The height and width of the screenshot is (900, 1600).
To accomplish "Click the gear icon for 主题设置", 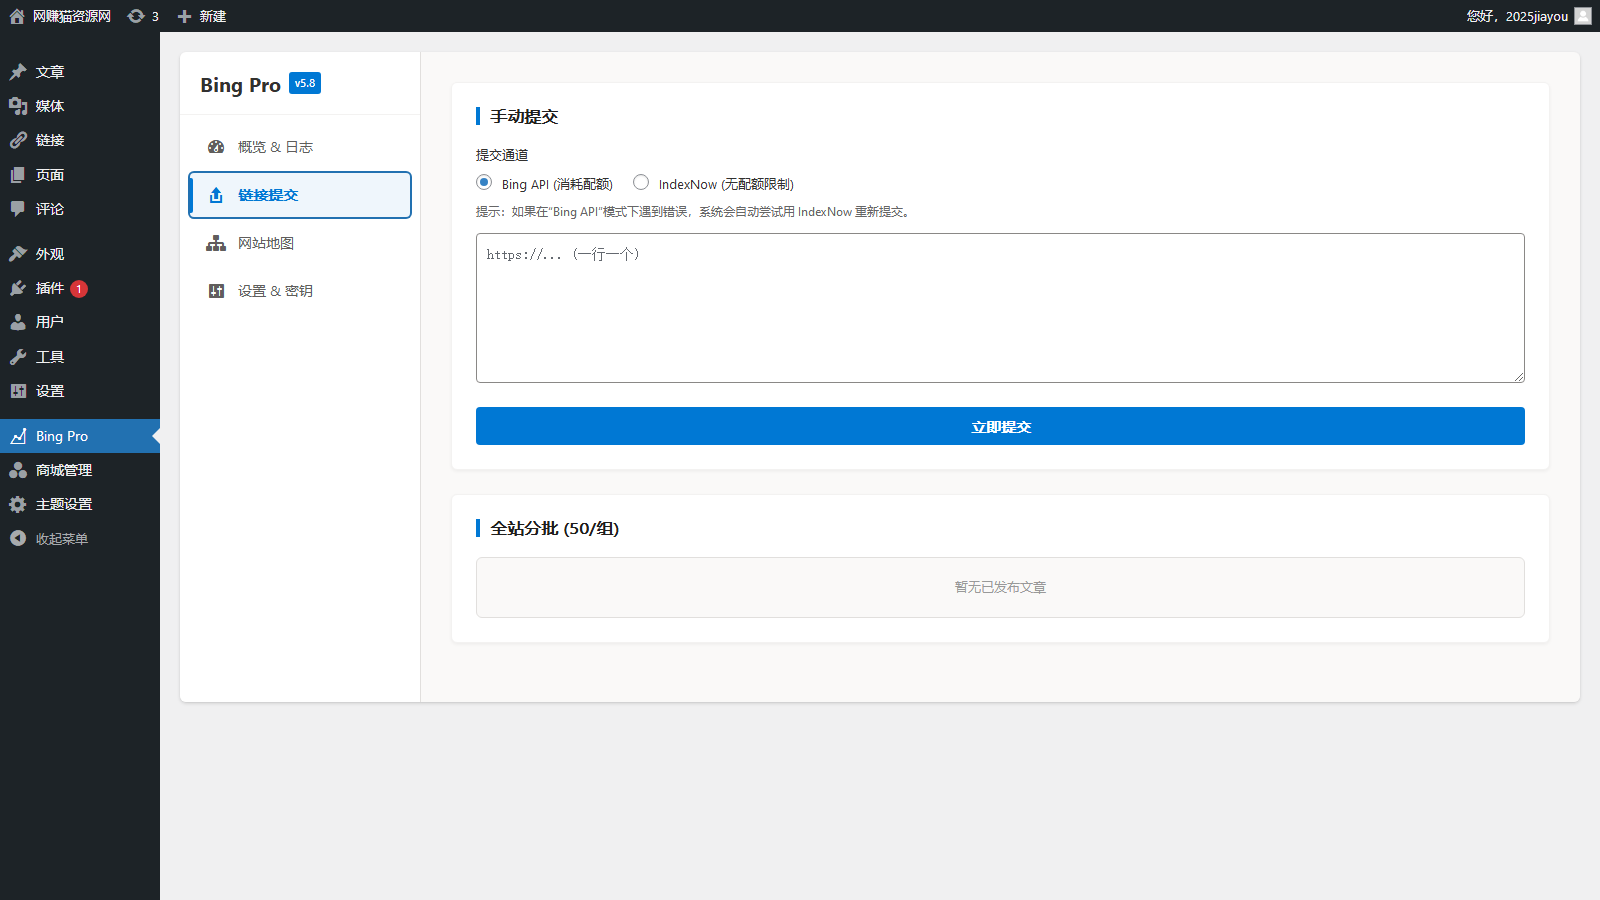I will click(18, 505).
